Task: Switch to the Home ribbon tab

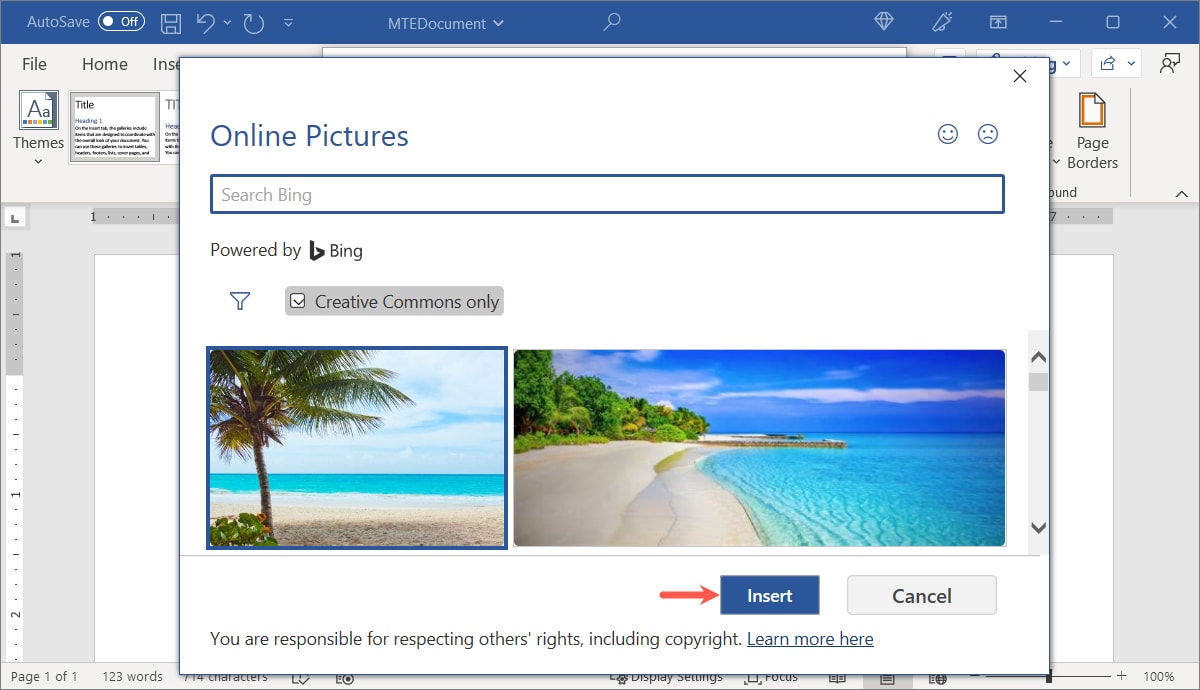Action: (104, 63)
